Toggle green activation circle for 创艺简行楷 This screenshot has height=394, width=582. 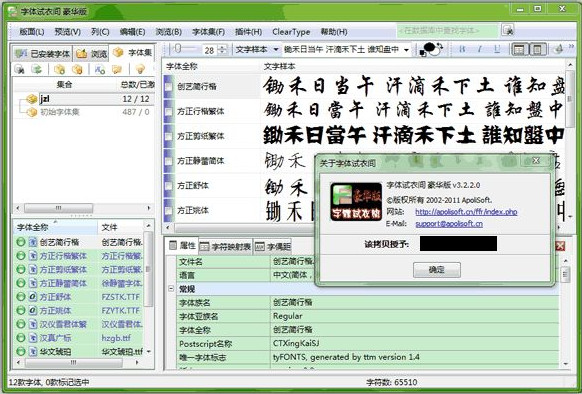coord(21,242)
